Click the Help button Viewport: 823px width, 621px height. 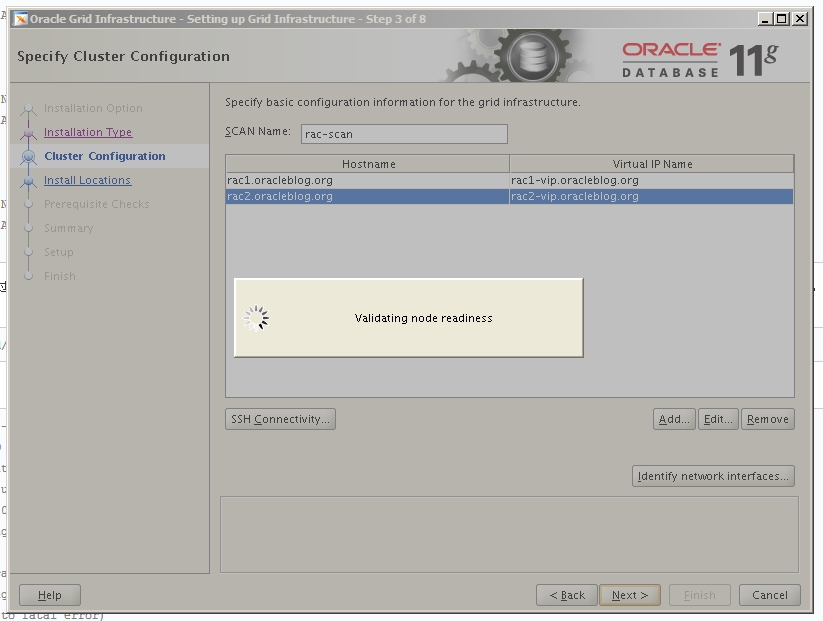point(50,595)
